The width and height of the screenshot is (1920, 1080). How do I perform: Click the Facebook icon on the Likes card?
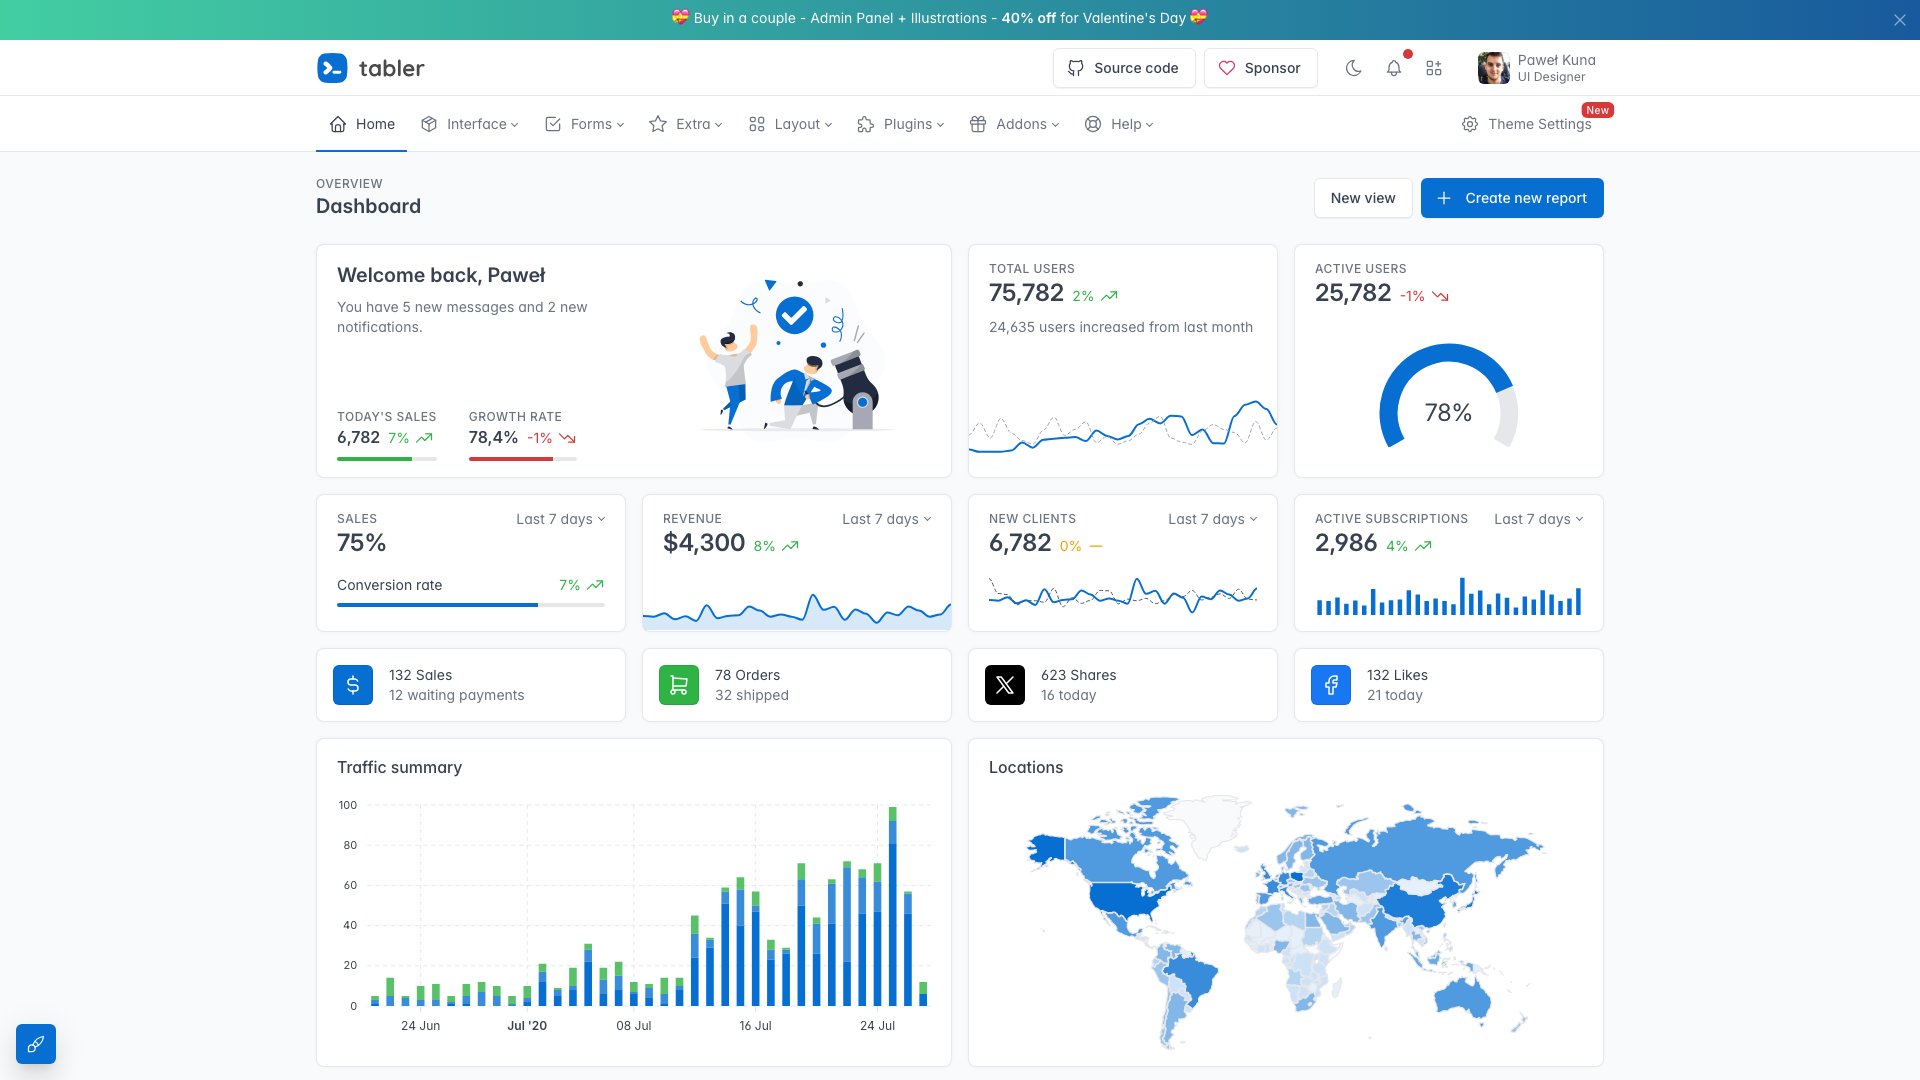(x=1330, y=685)
